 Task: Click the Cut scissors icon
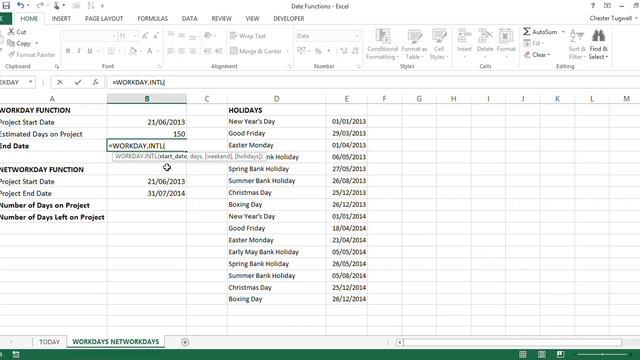pos(11,31)
